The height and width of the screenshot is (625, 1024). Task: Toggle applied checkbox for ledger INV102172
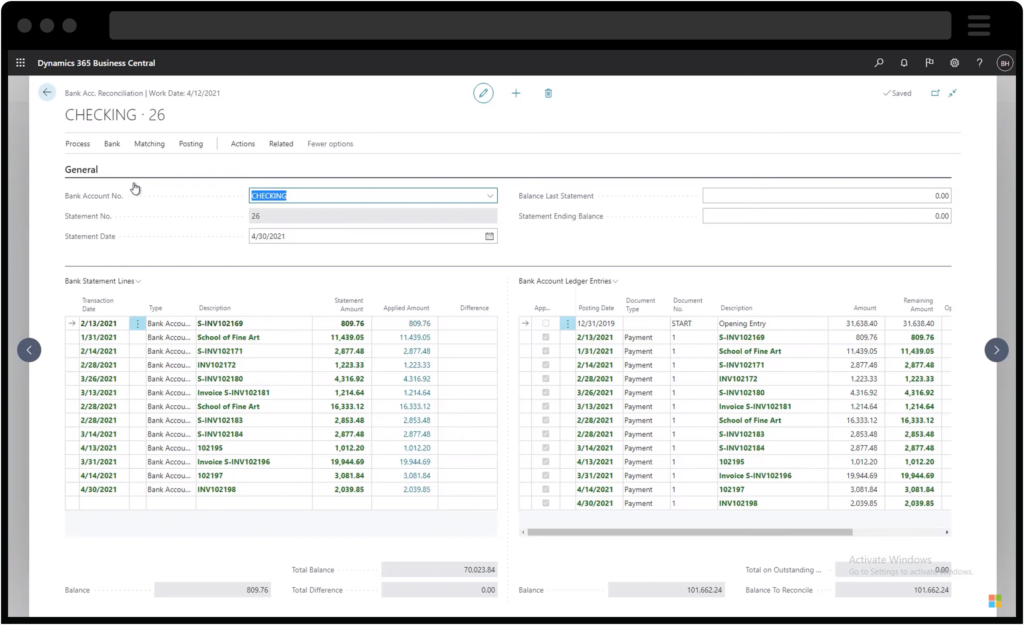(545, 379)
